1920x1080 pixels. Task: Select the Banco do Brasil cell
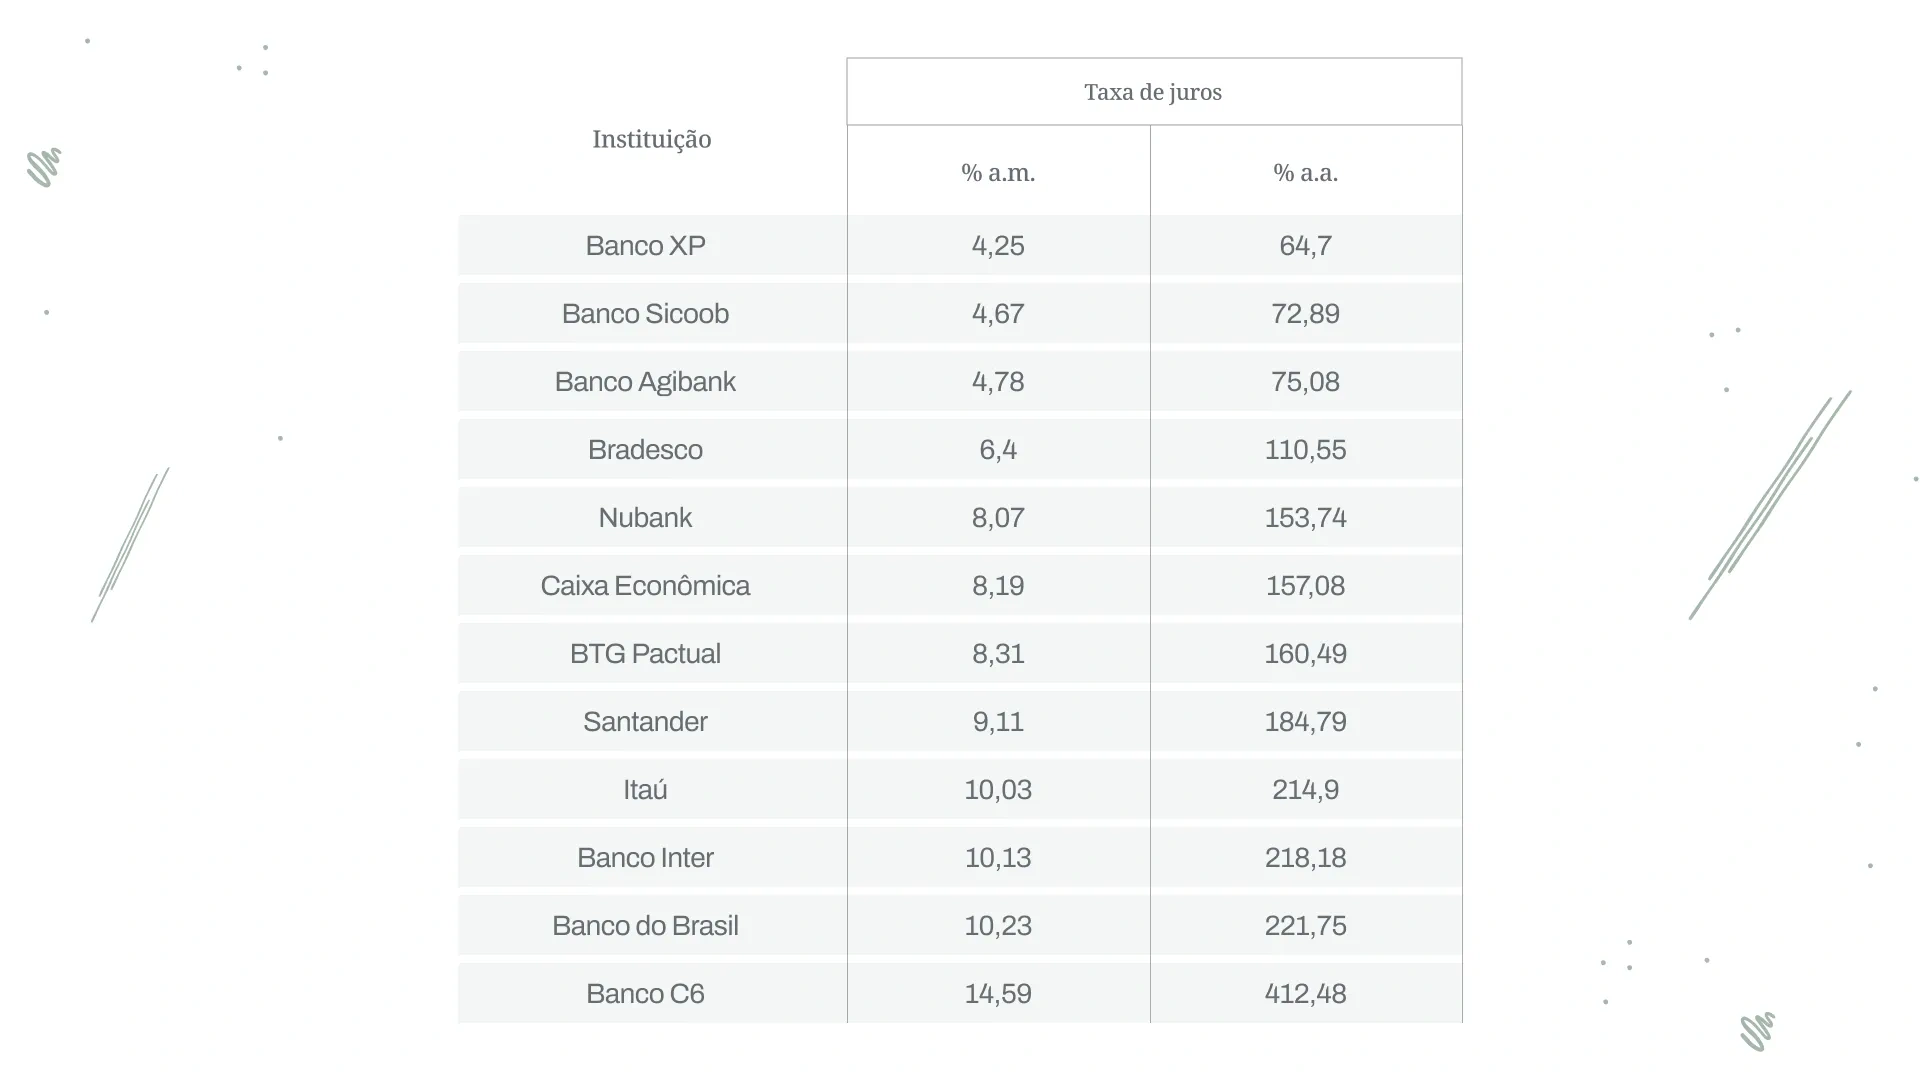coord(645,926)
